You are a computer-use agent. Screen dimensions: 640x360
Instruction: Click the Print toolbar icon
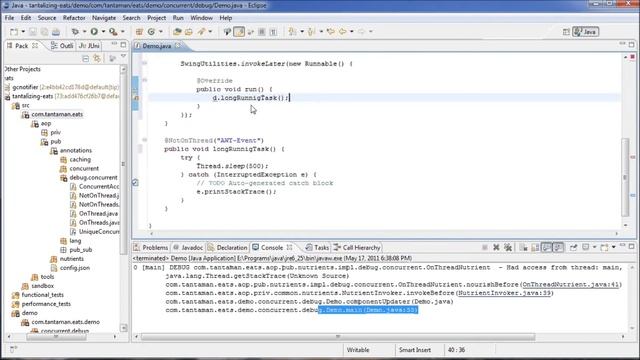(x=56, y=31)
